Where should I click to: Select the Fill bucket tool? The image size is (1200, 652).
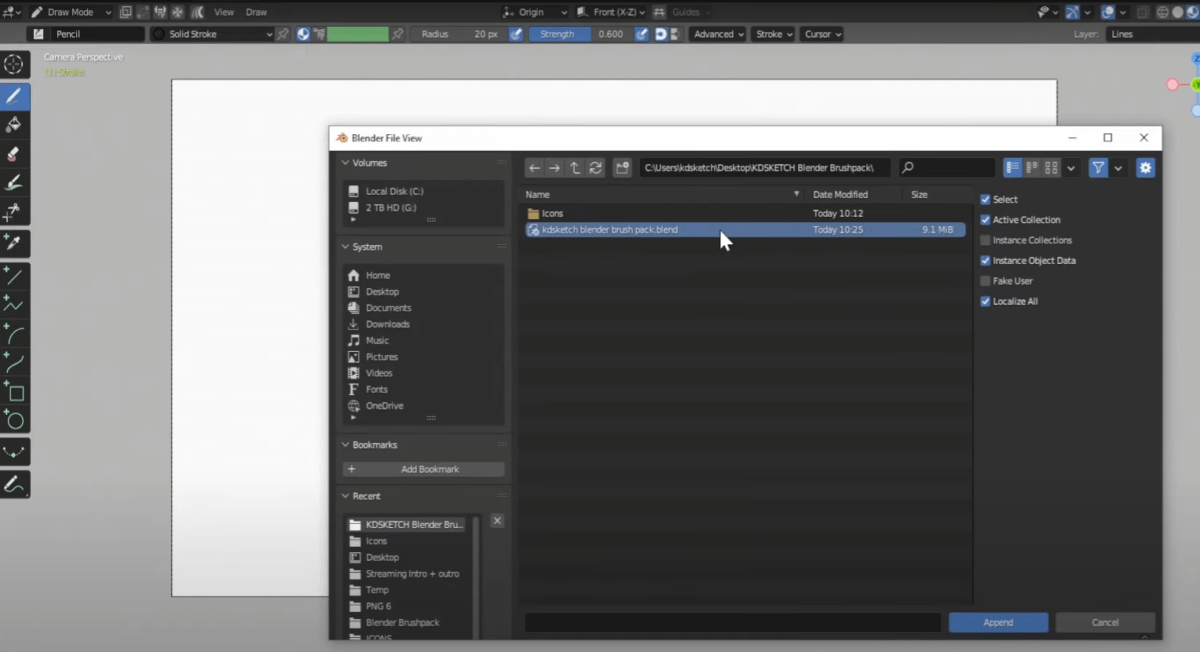click(14, 125)
